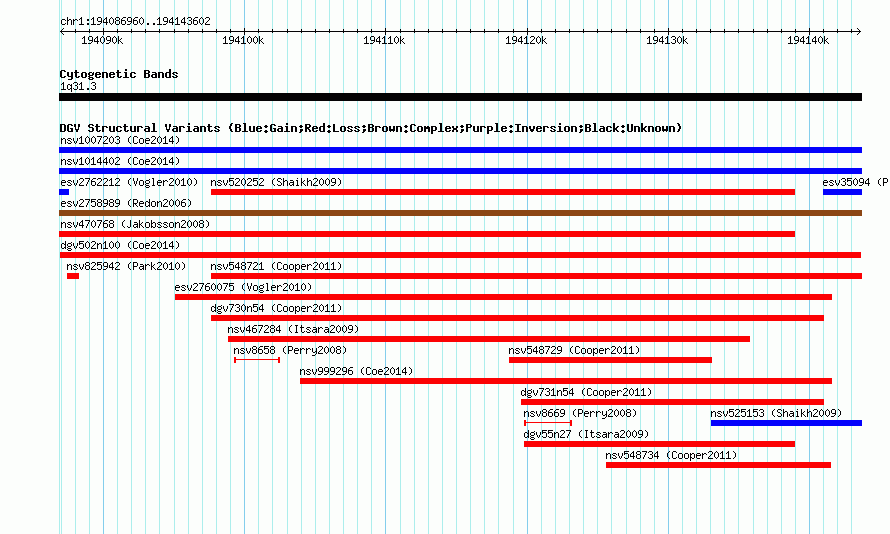
Task: Click the nsv1007203 (Coe2014) blue gain bar
Action: (x=460, y=150)
